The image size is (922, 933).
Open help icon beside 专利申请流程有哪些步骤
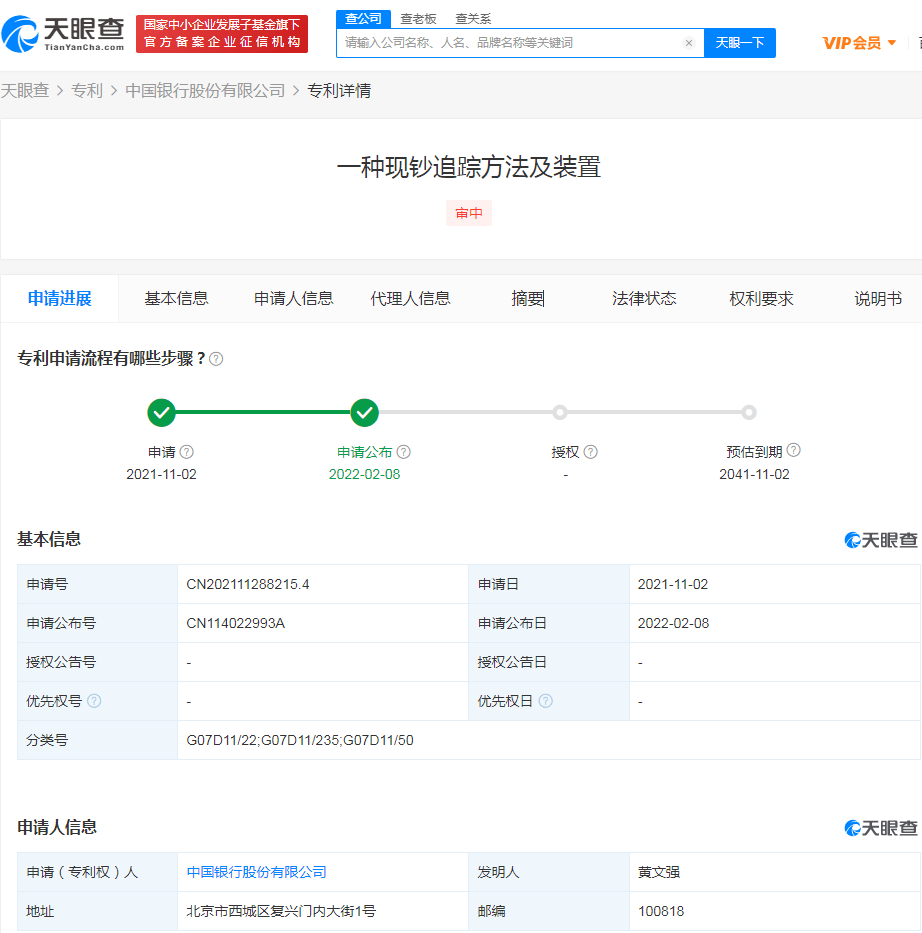tap(216, 357)
